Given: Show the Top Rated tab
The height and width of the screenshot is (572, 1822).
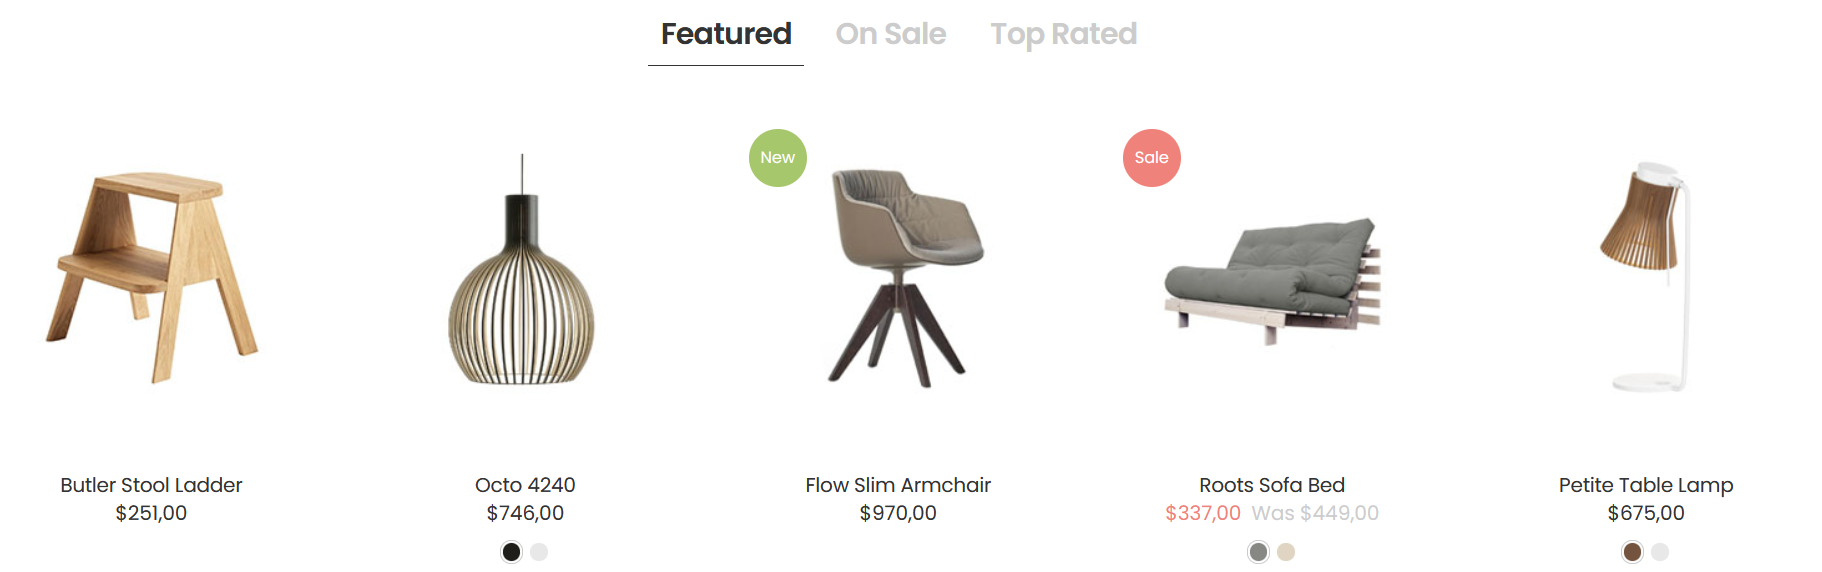Looking at the screenshot, I should coord(1063,34).
